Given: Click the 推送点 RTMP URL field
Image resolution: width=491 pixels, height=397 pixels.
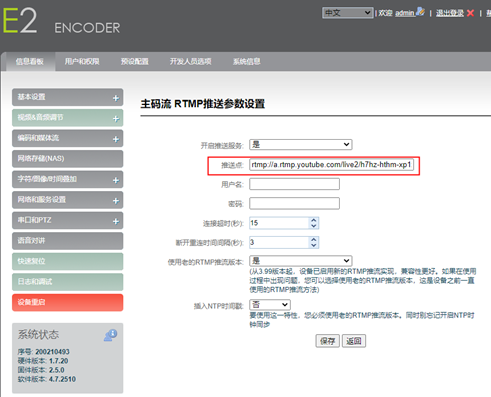Looking at the screenshot, I should pos(331,165).
